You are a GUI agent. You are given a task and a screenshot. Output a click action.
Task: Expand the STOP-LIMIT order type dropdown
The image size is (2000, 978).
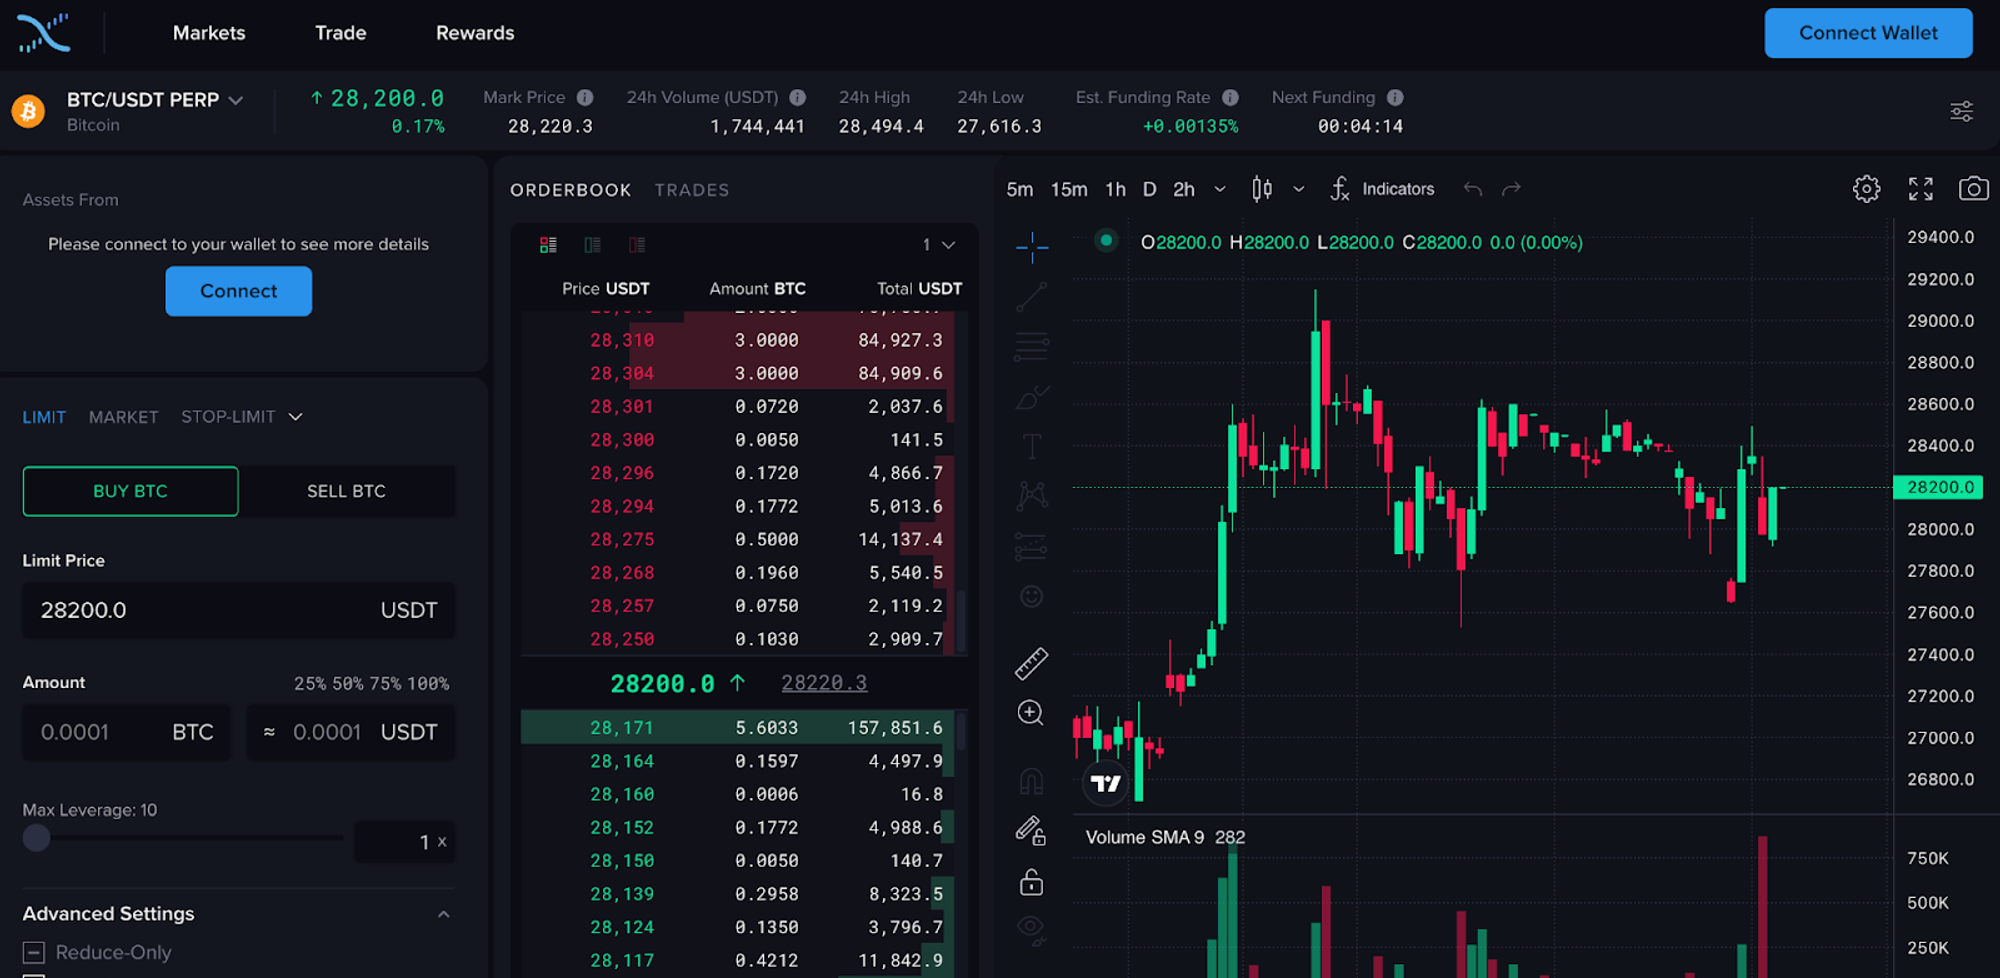pyautogui.click(x=295, y=417)
